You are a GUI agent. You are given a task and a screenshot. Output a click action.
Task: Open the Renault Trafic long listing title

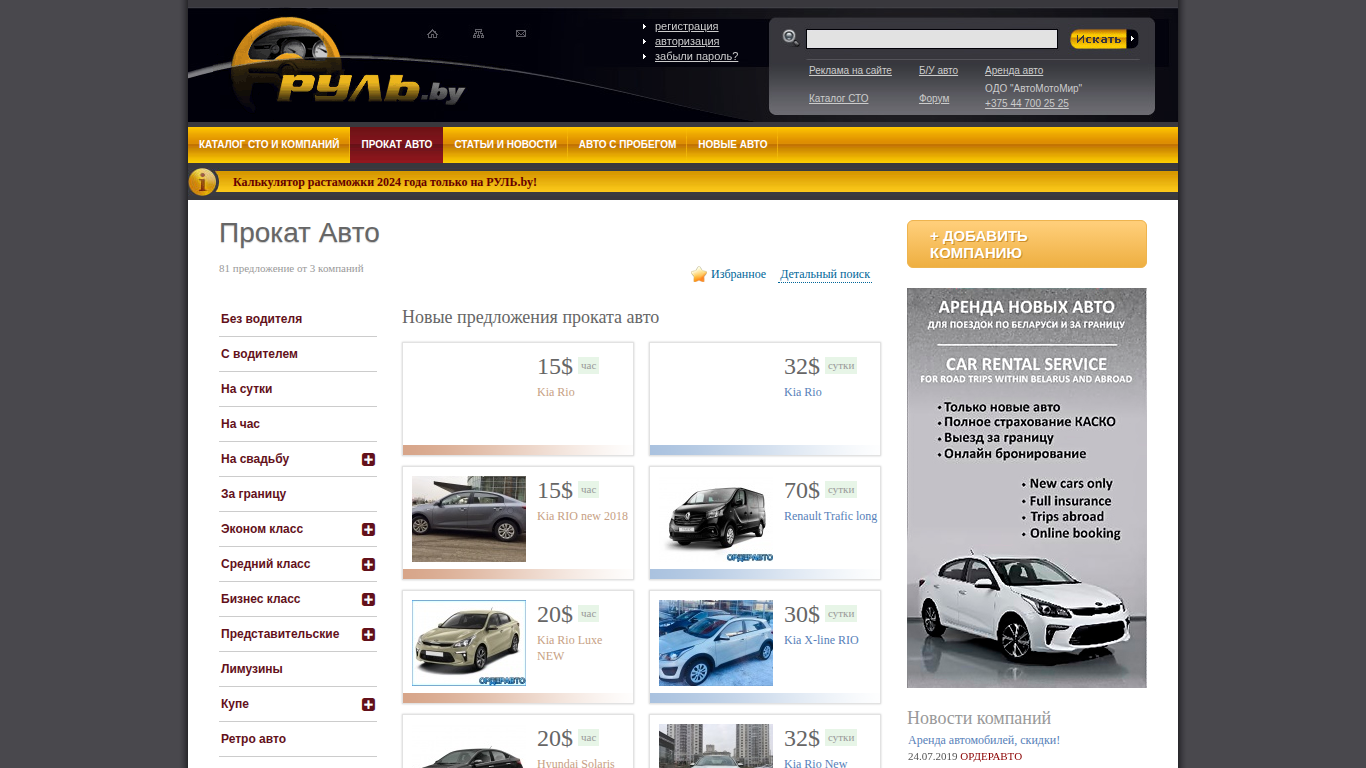point(830,516)
